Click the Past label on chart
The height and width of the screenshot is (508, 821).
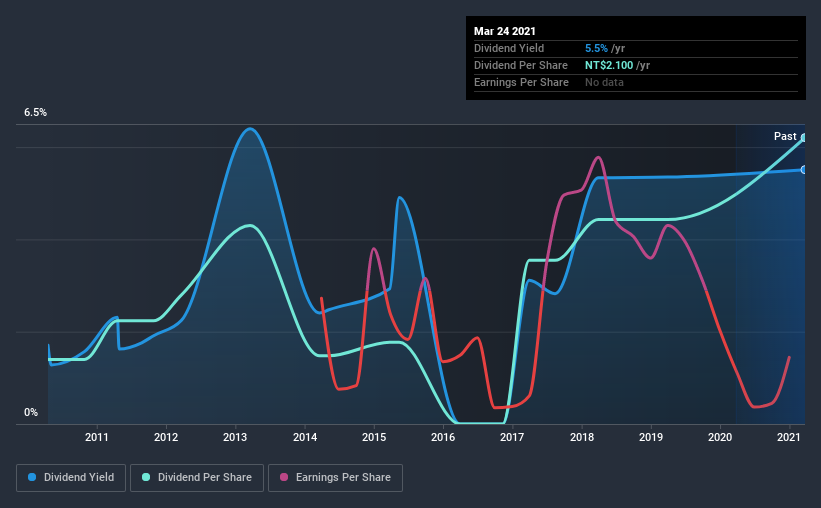point(785,136)
